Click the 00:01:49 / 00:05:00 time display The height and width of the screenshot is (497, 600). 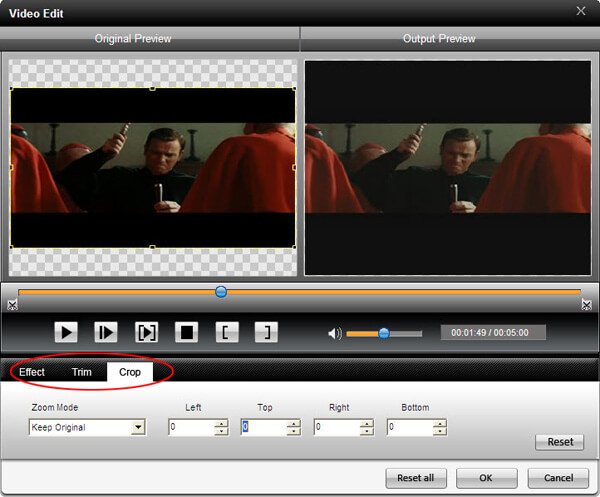click(x=493, y=332)
